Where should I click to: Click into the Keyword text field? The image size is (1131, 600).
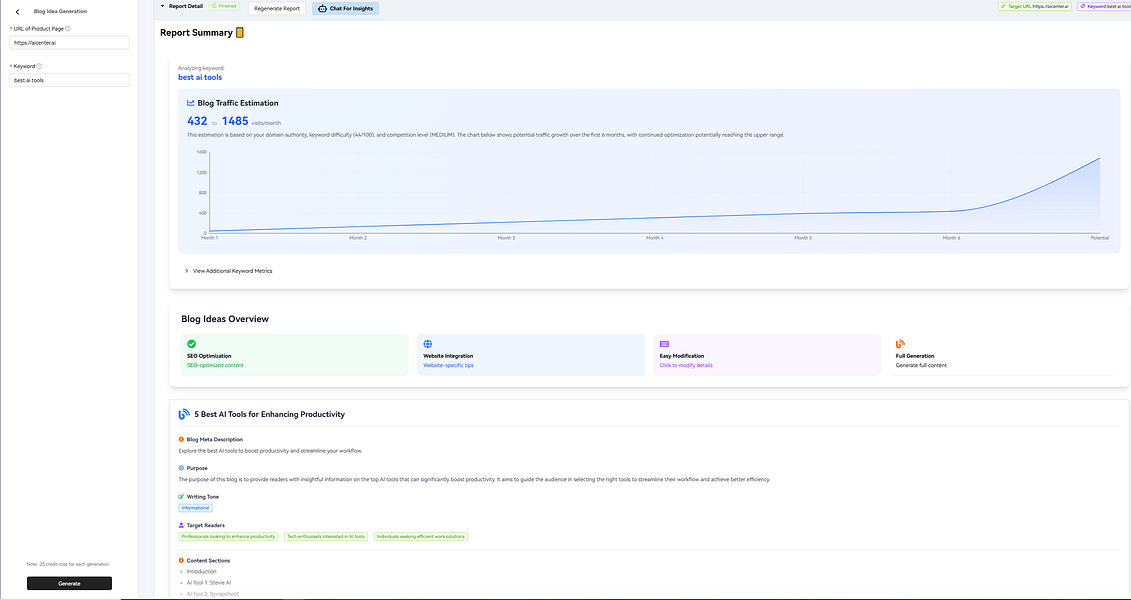click(x=69, y=80)
